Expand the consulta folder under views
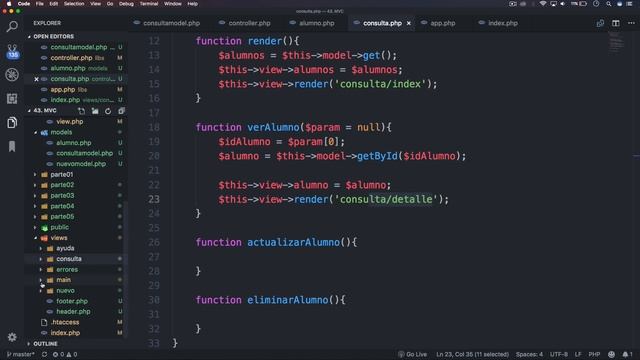Viewport: 640px width, 360px height. (69, 259)
